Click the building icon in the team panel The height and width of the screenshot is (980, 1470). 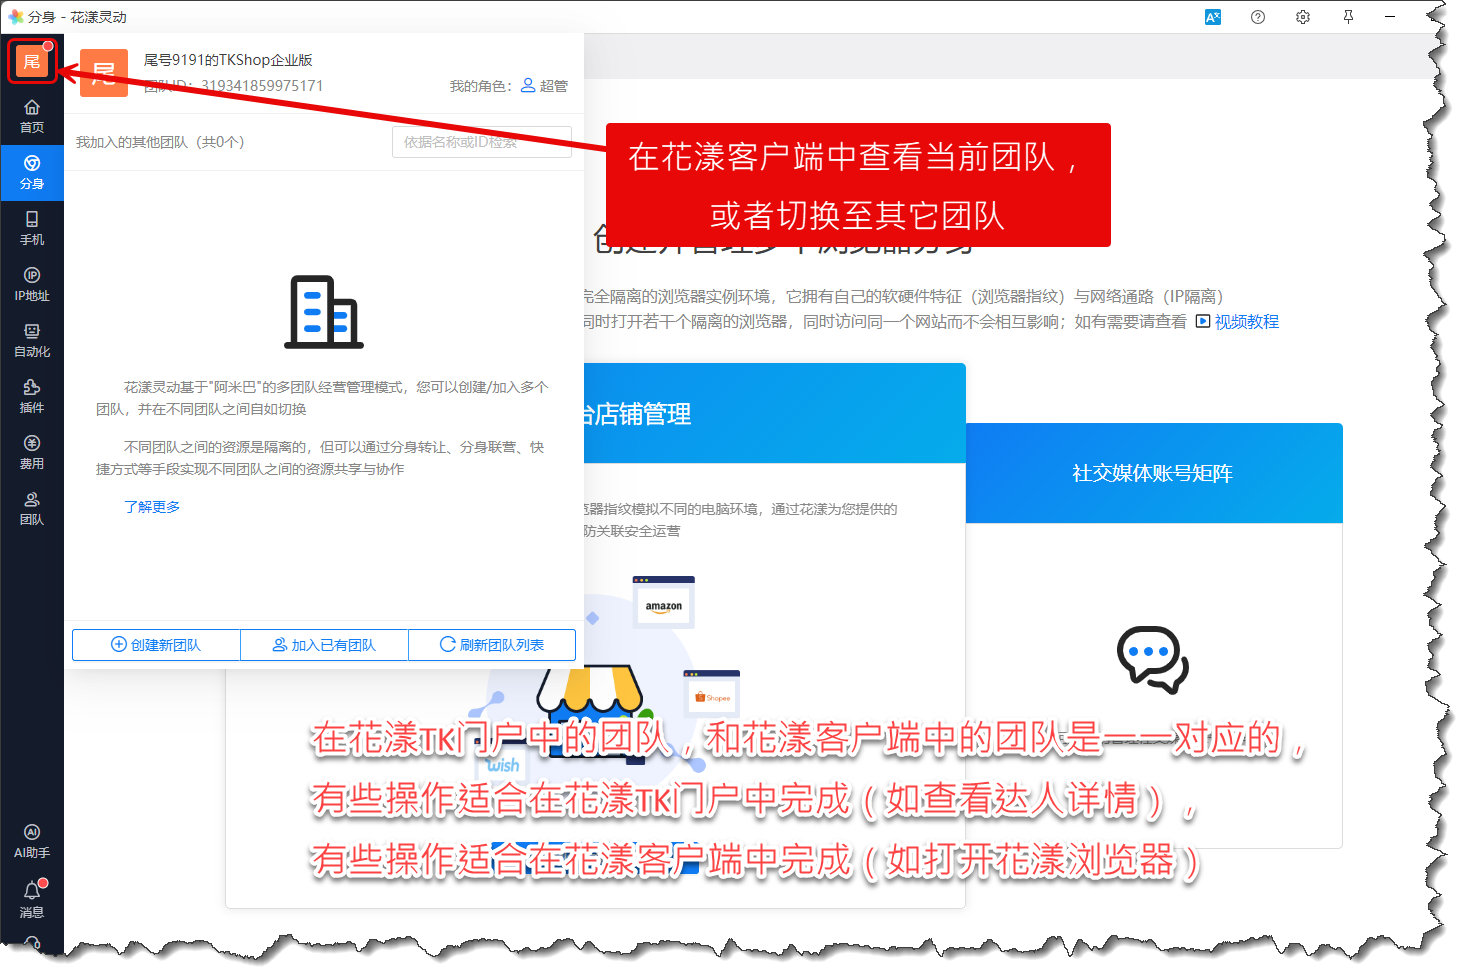324,312
